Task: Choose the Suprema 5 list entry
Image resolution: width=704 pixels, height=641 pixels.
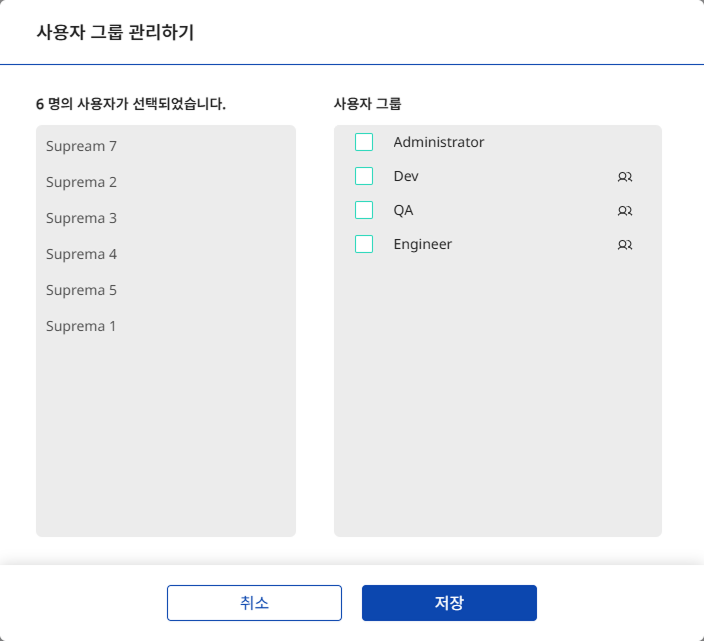Action: [x=81, y=290]
